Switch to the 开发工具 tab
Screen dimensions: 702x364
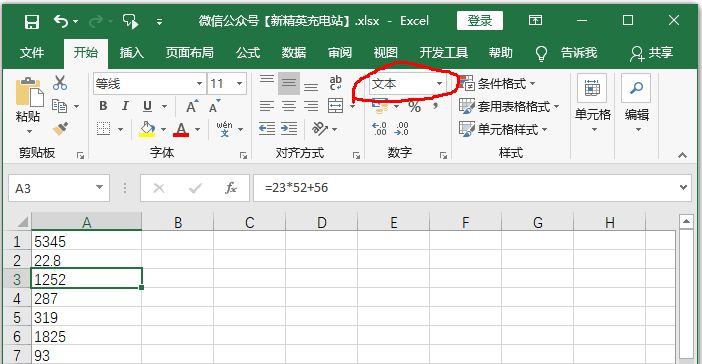point(444,53)
